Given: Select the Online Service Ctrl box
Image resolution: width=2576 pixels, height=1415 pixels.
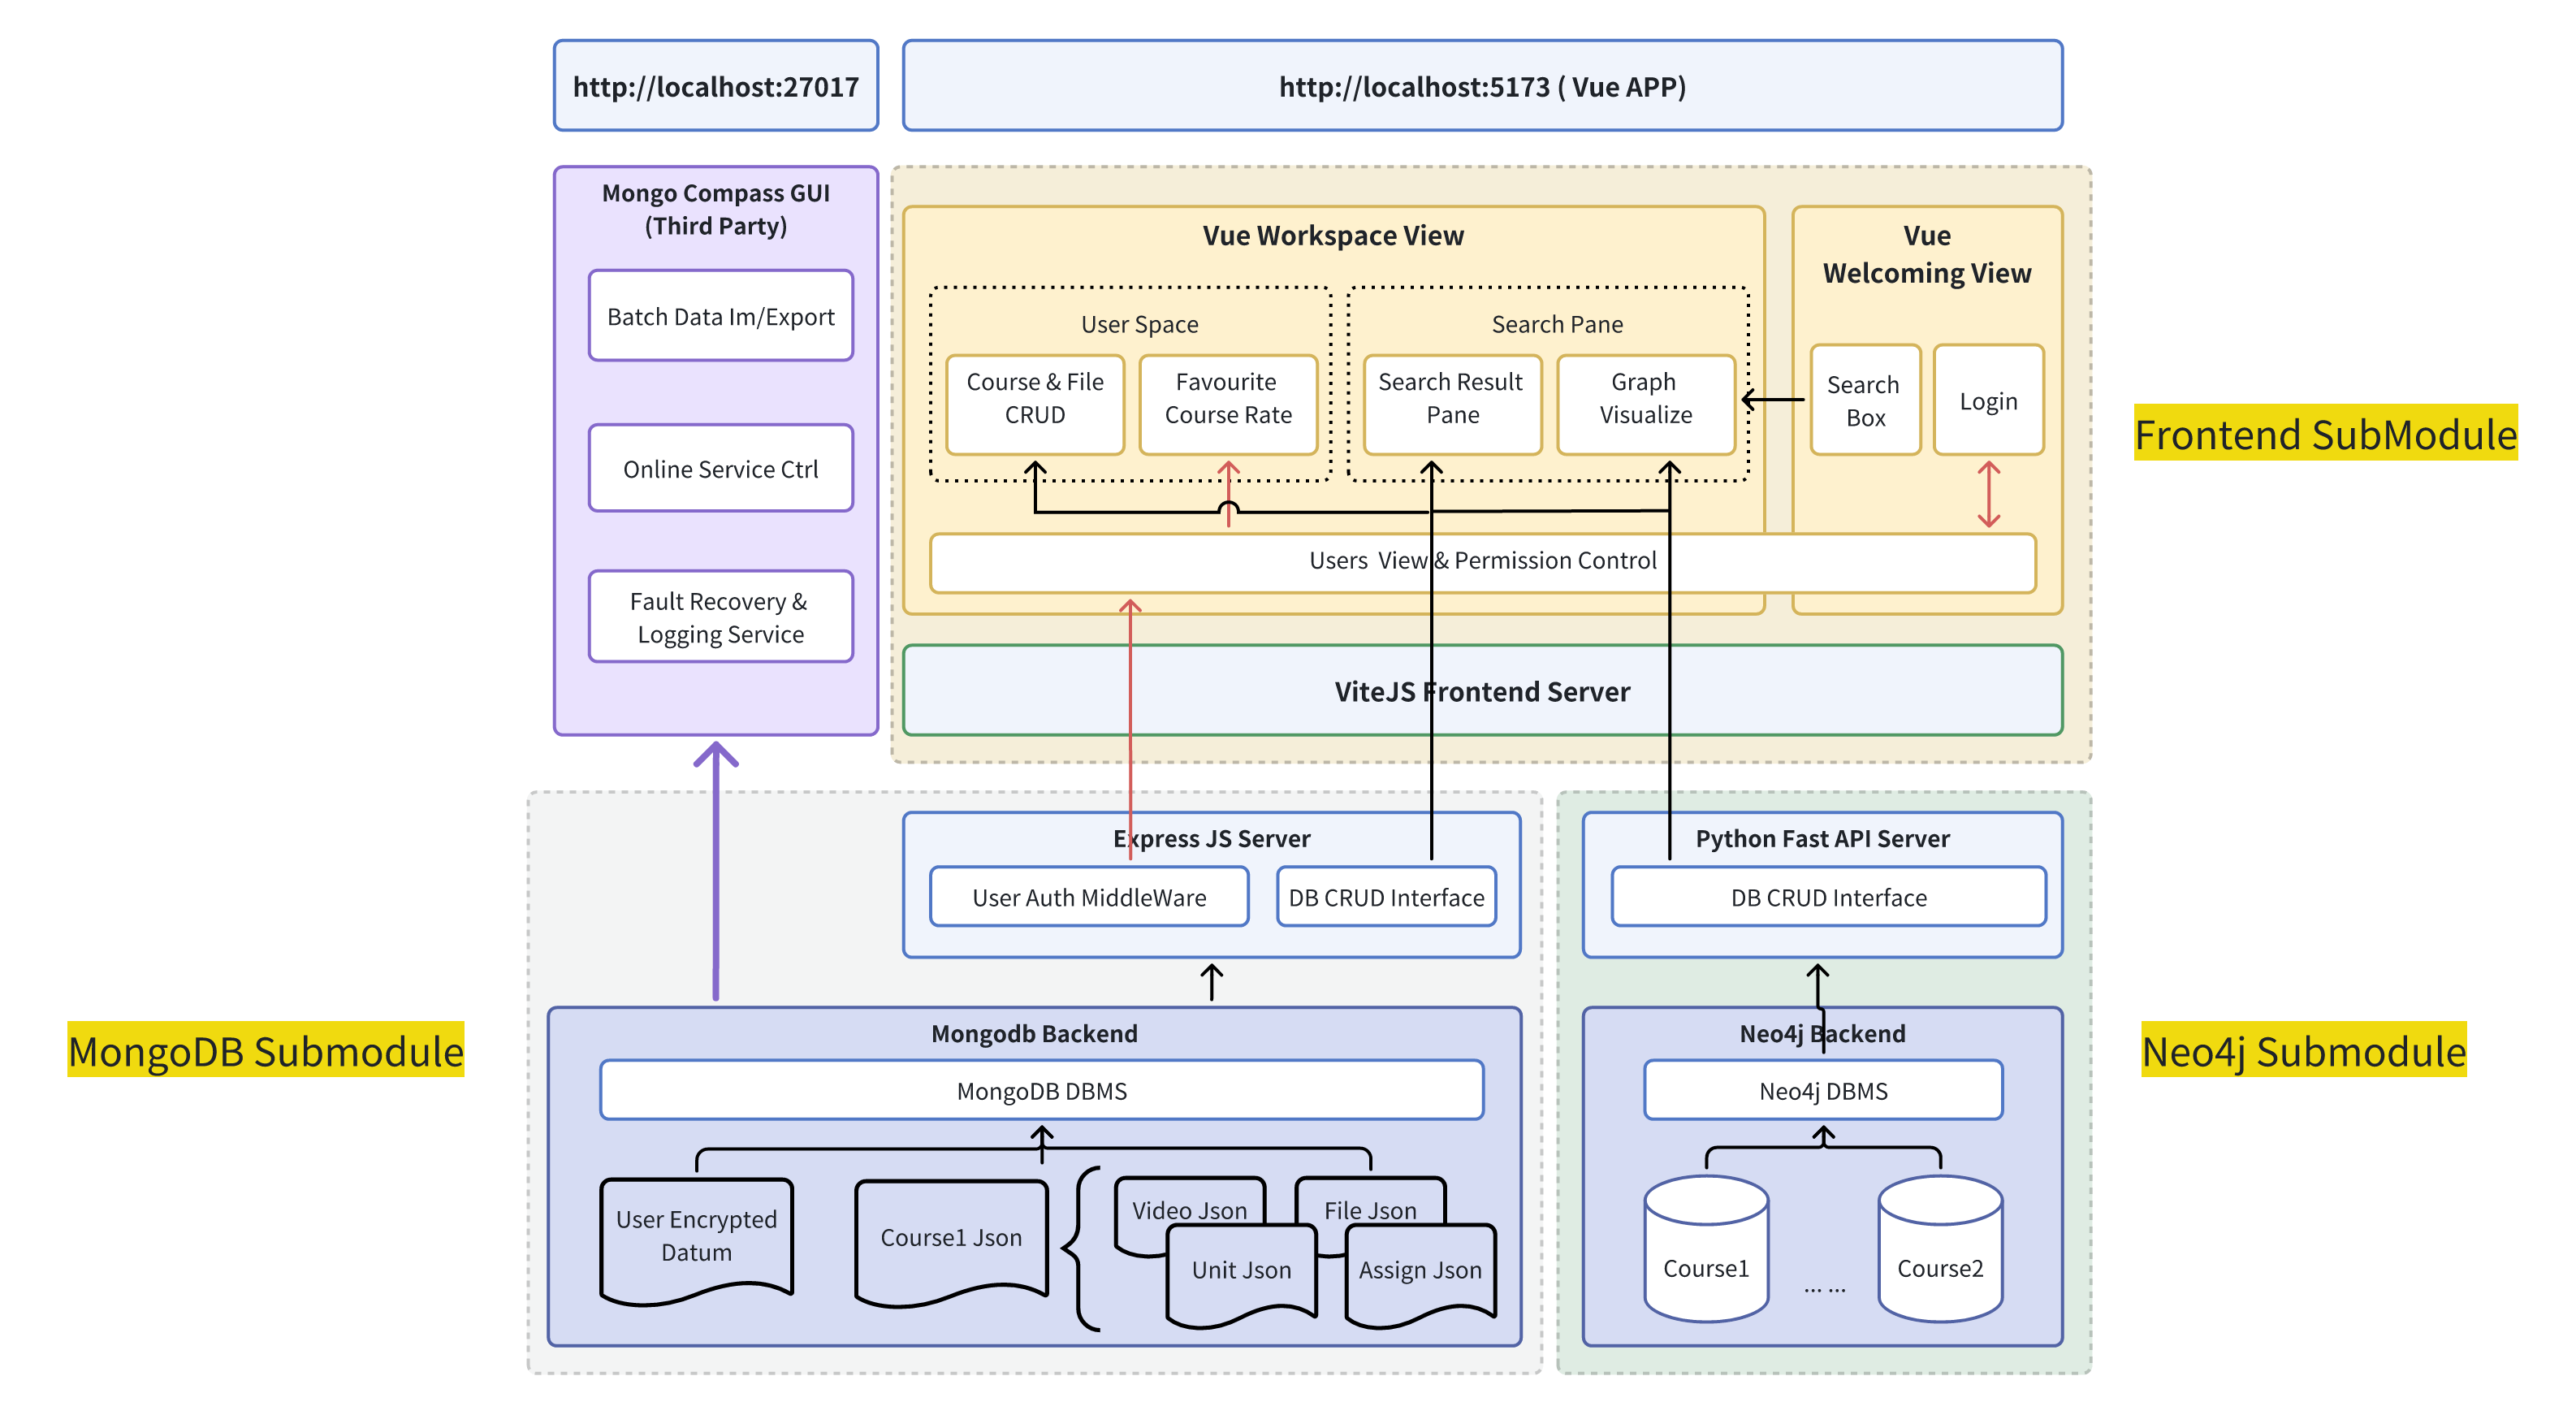Looking at the screenshot, I should tap(720, 469).
